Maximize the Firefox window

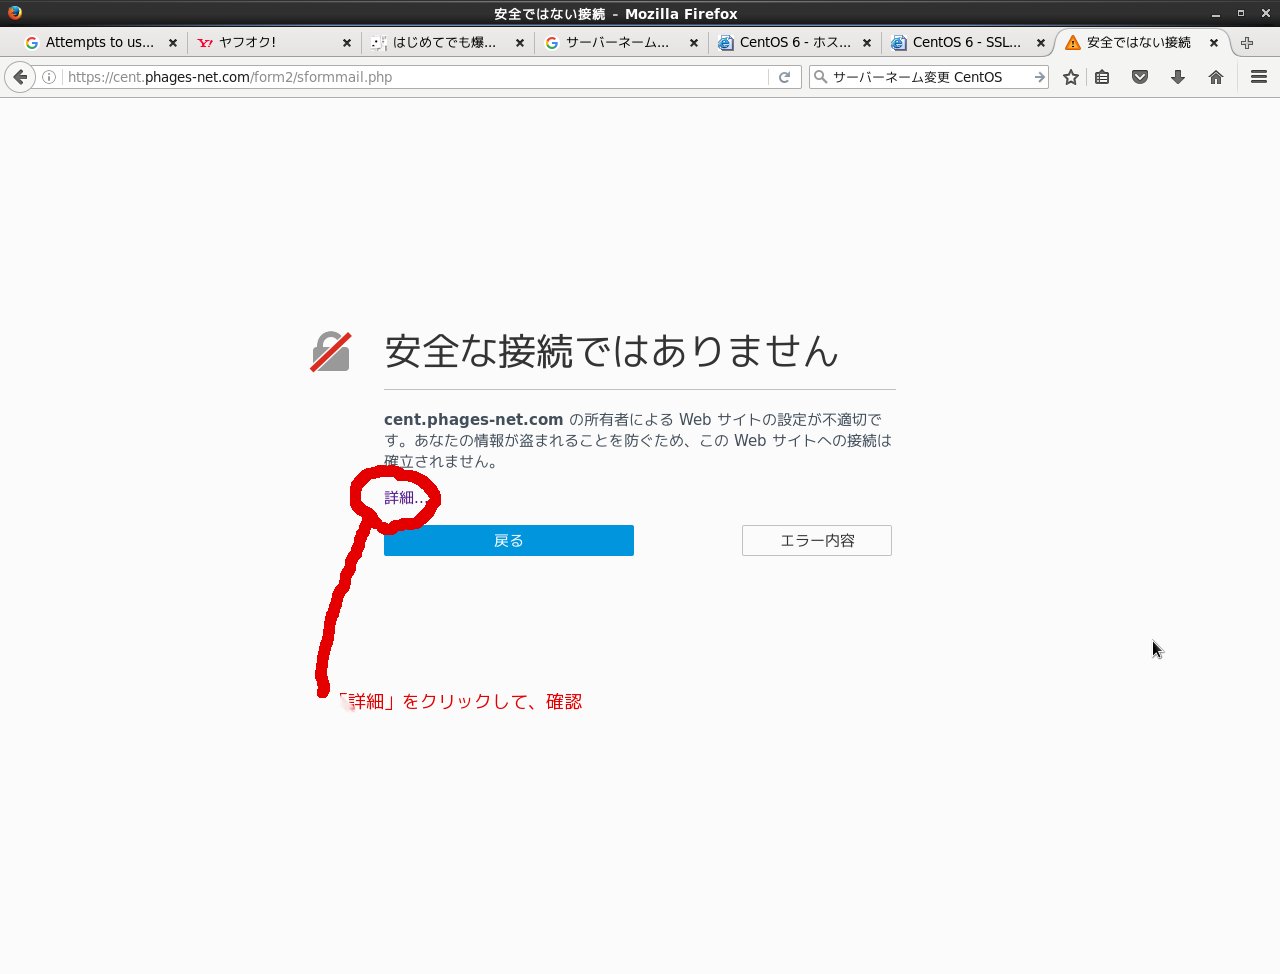pos(1241,14)
